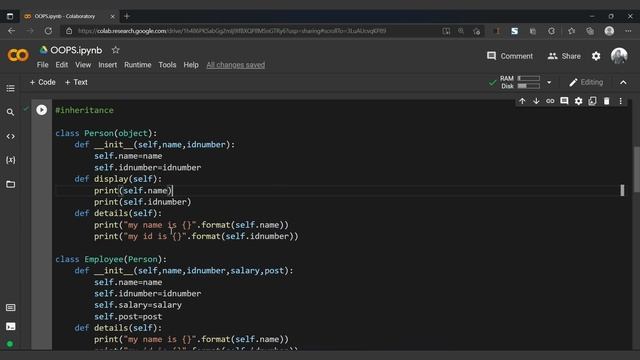The image size is (640, 360).
Task: Click the def display(self) line
Action: pos(118,179)
